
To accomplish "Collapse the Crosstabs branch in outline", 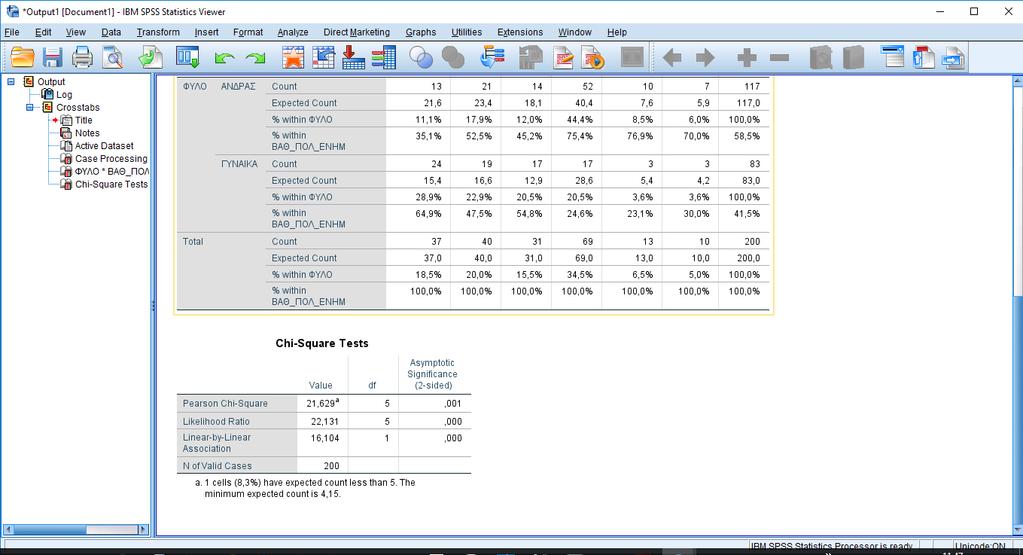I will point(30,107).
